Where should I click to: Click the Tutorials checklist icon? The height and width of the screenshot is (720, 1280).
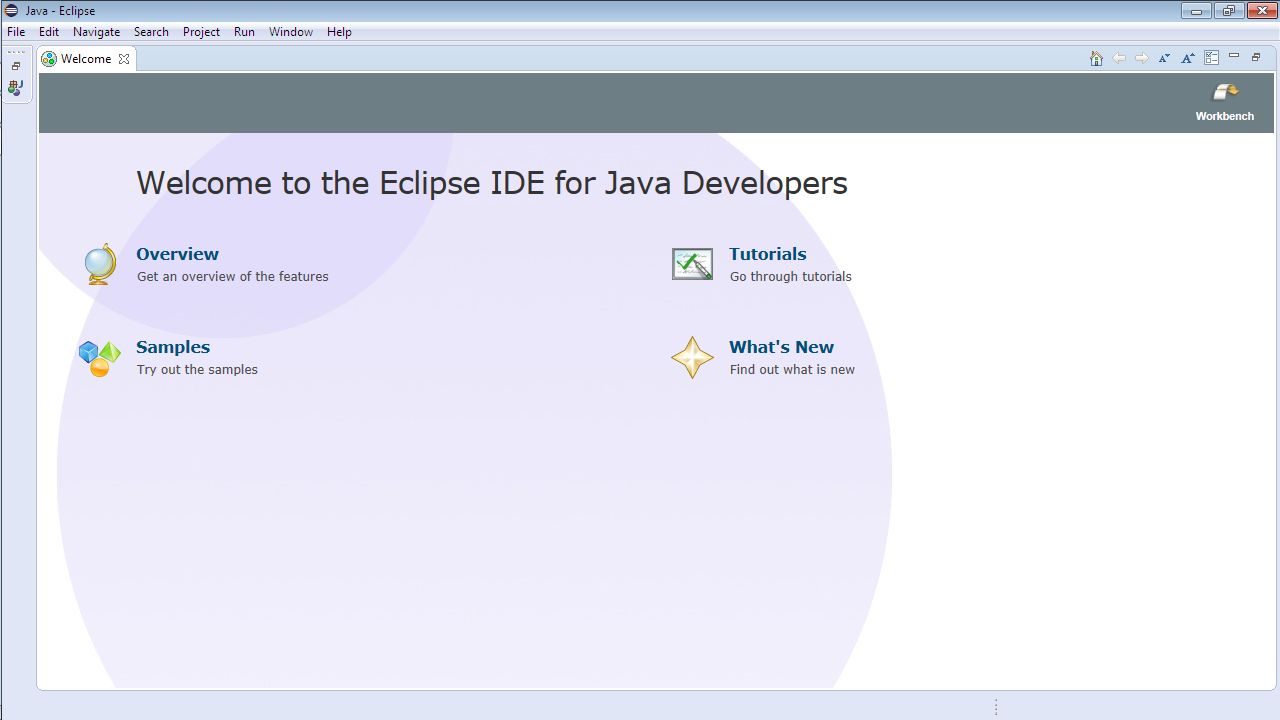[x=692, y=264]
